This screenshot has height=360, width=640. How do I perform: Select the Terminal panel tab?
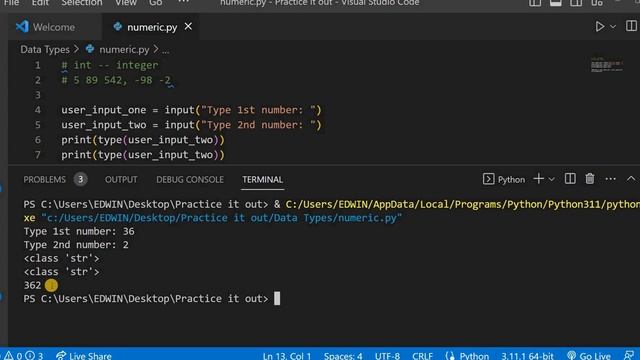[262, 180]
